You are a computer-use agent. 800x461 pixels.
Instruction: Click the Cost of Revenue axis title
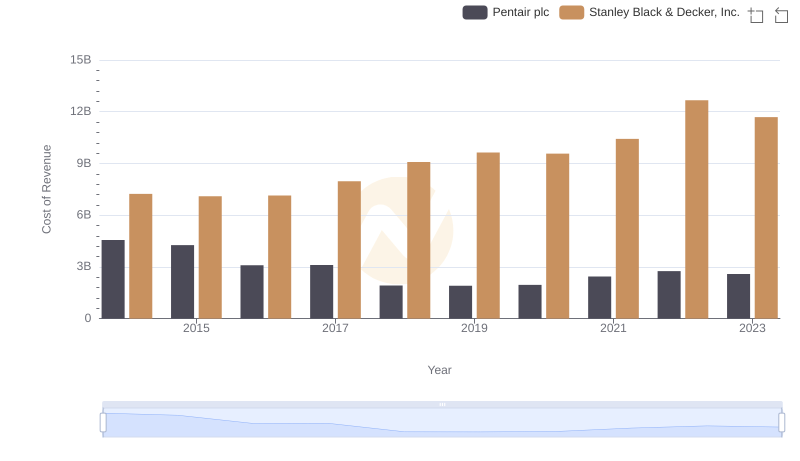(46, 189)
